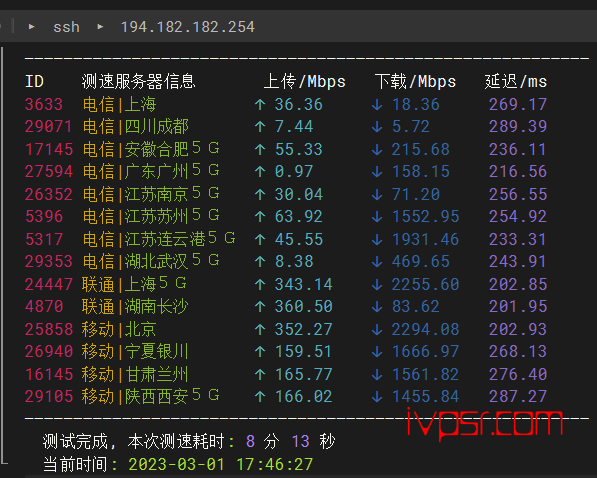Select the 电信|广东广州5G server name
Screen dimensions: 597x478
click(x=151, y=171)
